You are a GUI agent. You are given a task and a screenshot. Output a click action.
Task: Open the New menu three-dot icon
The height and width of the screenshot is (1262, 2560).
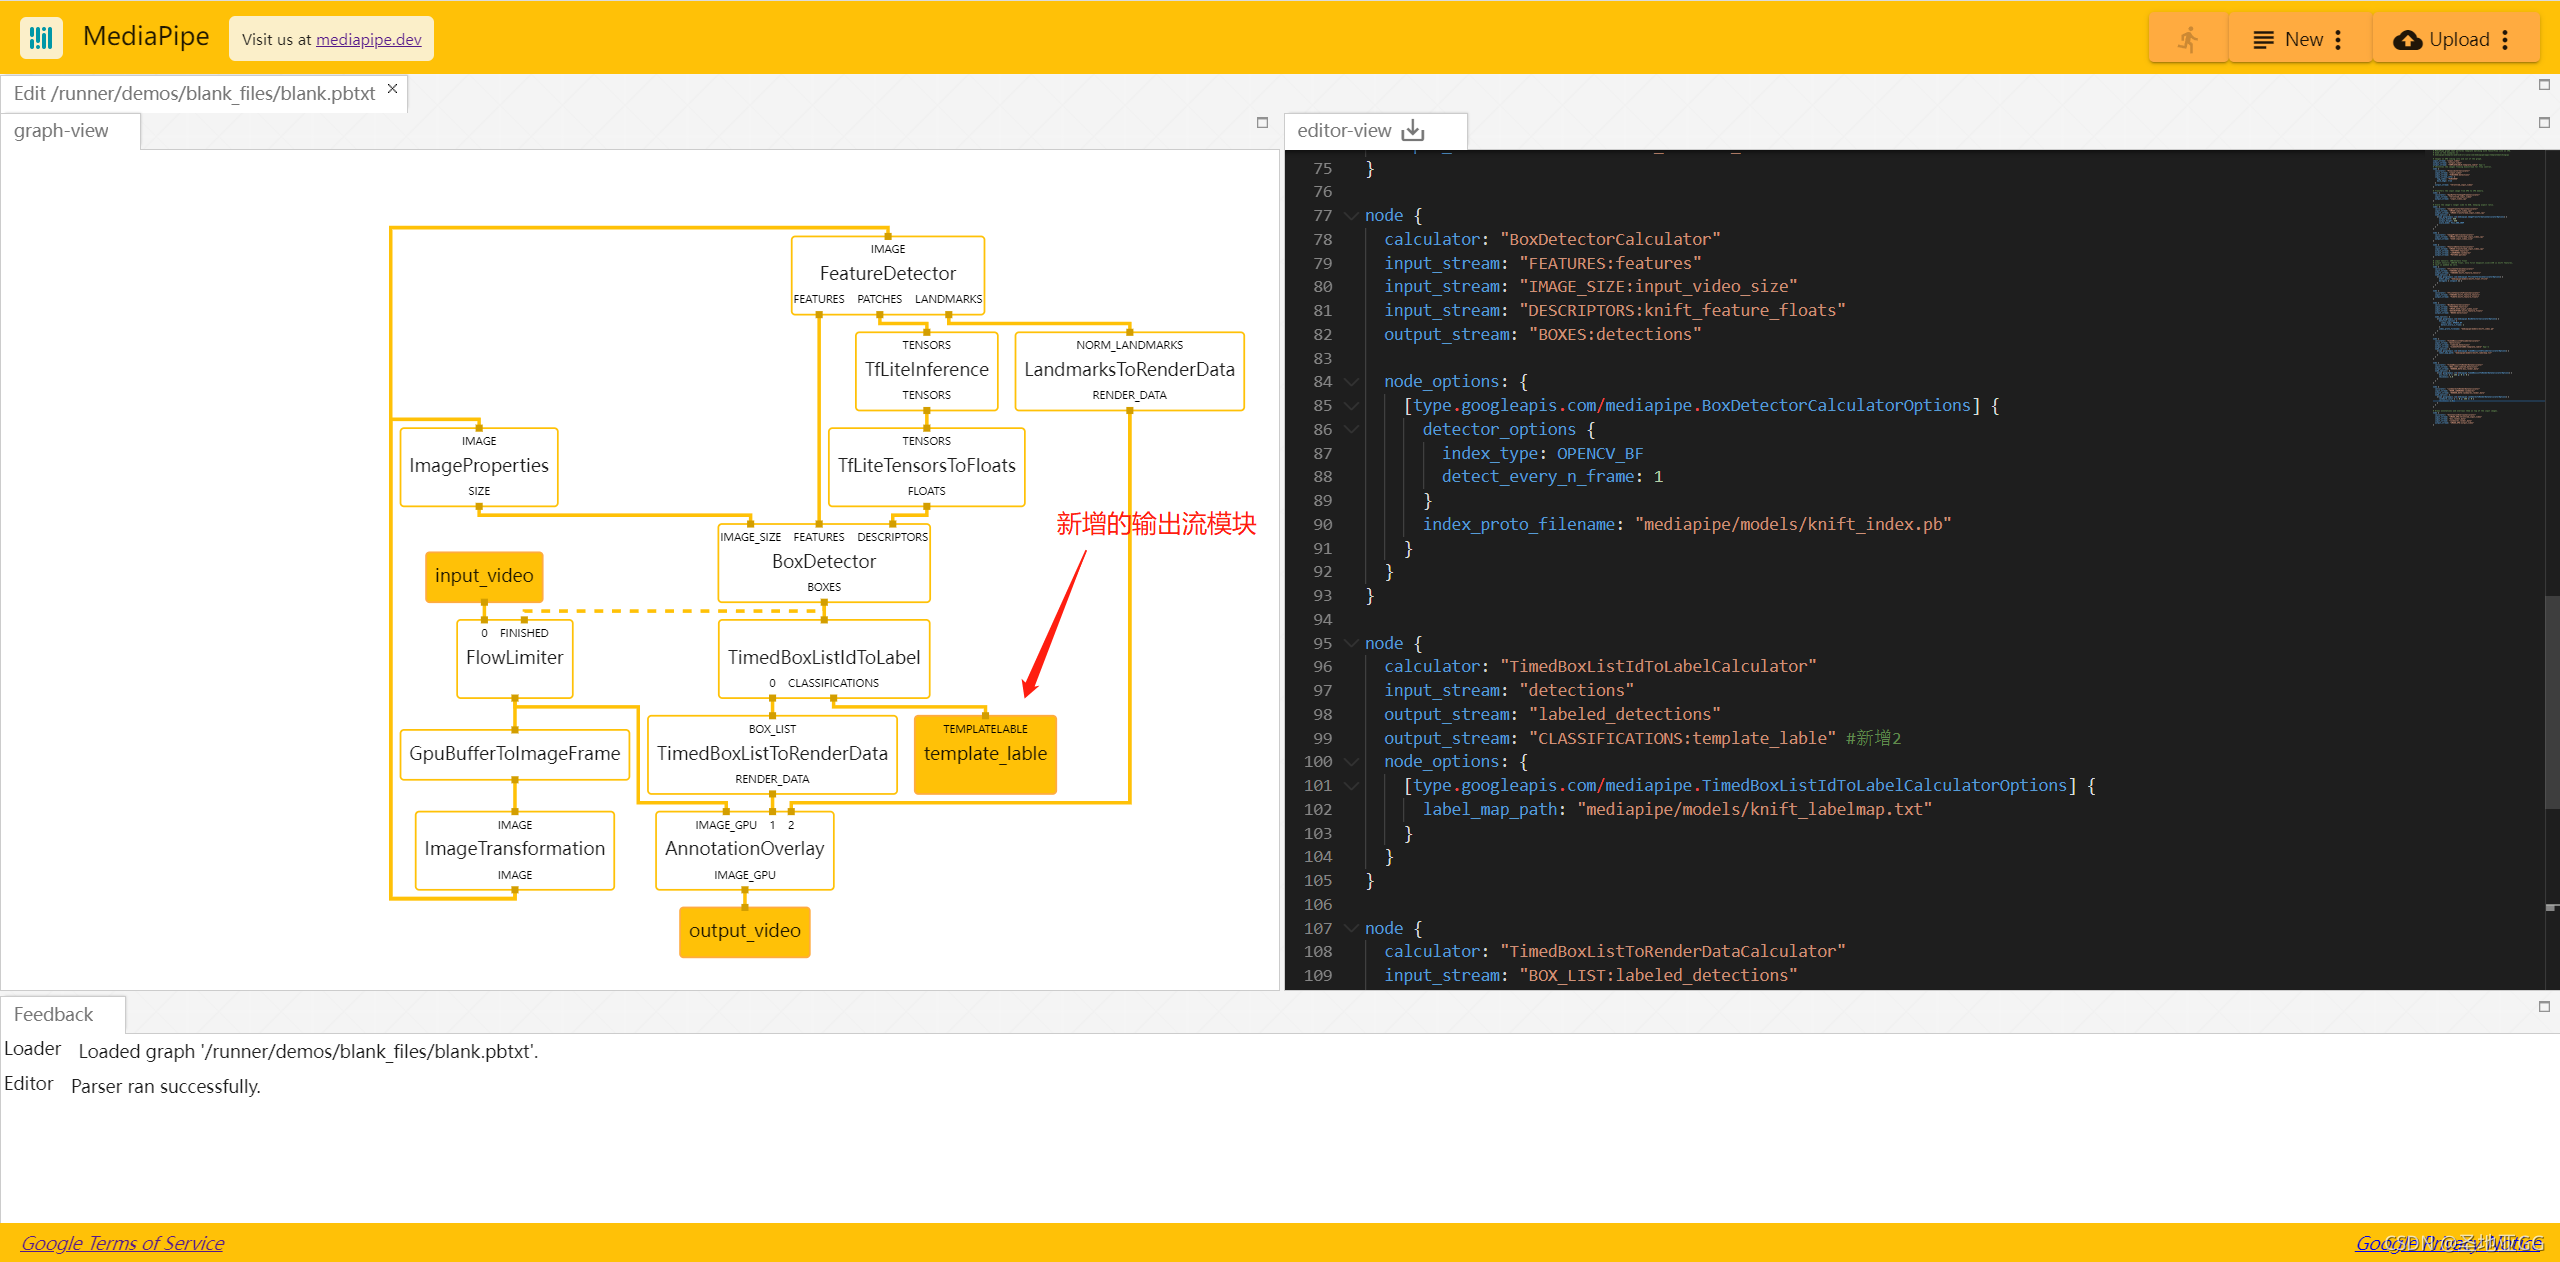[x=2338, y=39]
